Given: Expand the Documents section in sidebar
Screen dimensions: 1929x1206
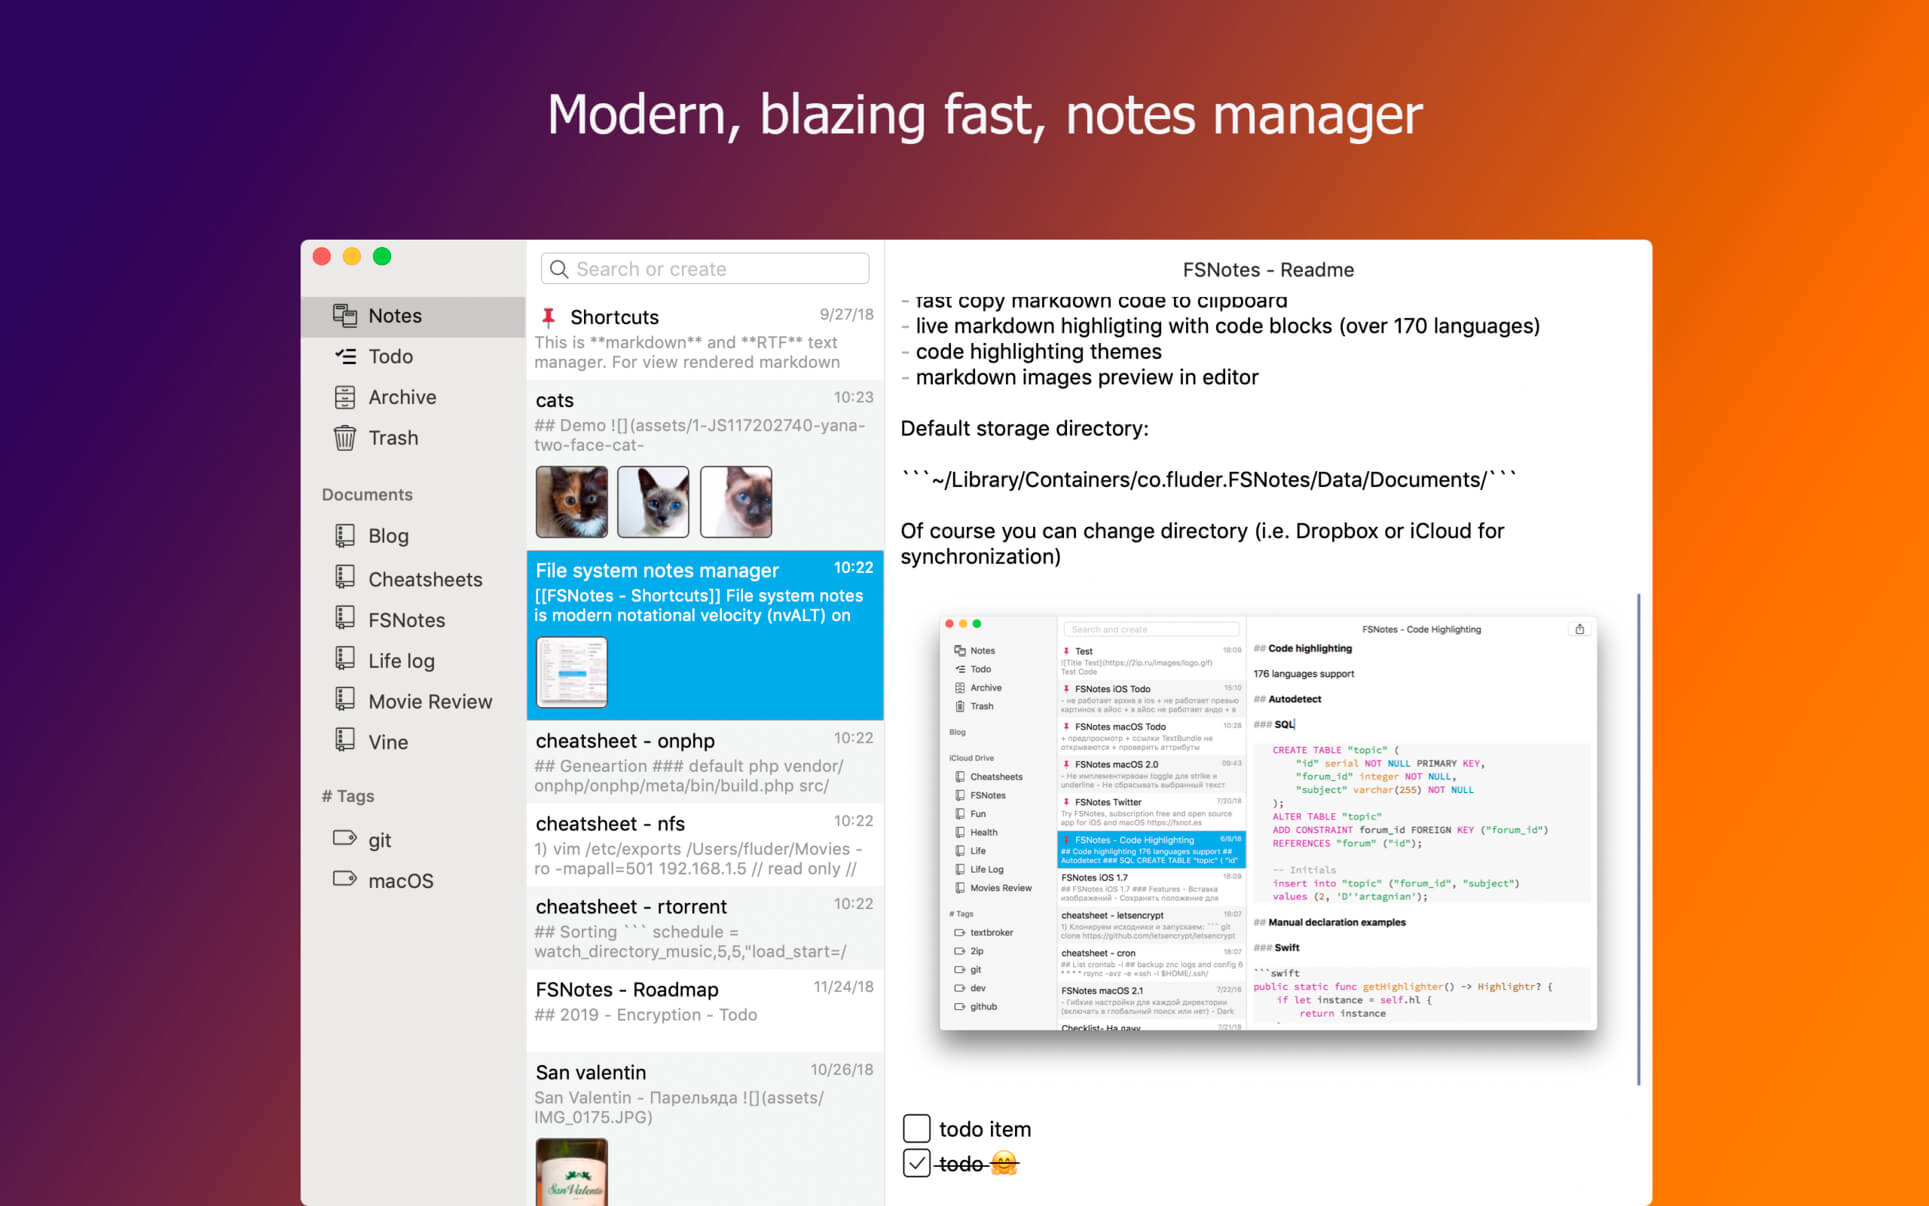Looking at the screenshot, I should 367,495.
